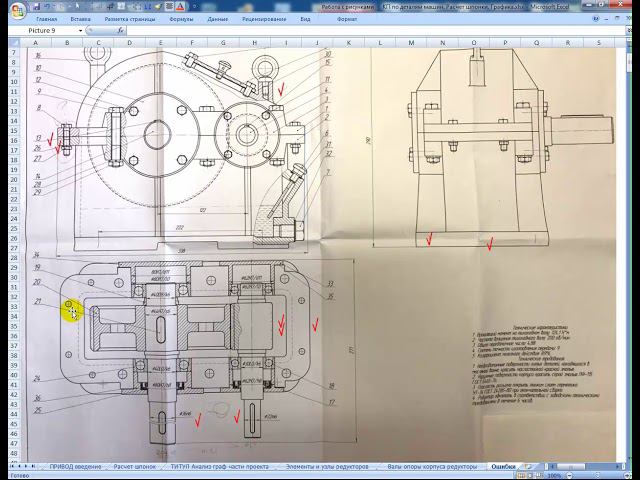Open the Главная ribbon tab
Viewport: 640px width, 480px height.
click(47, 19)
